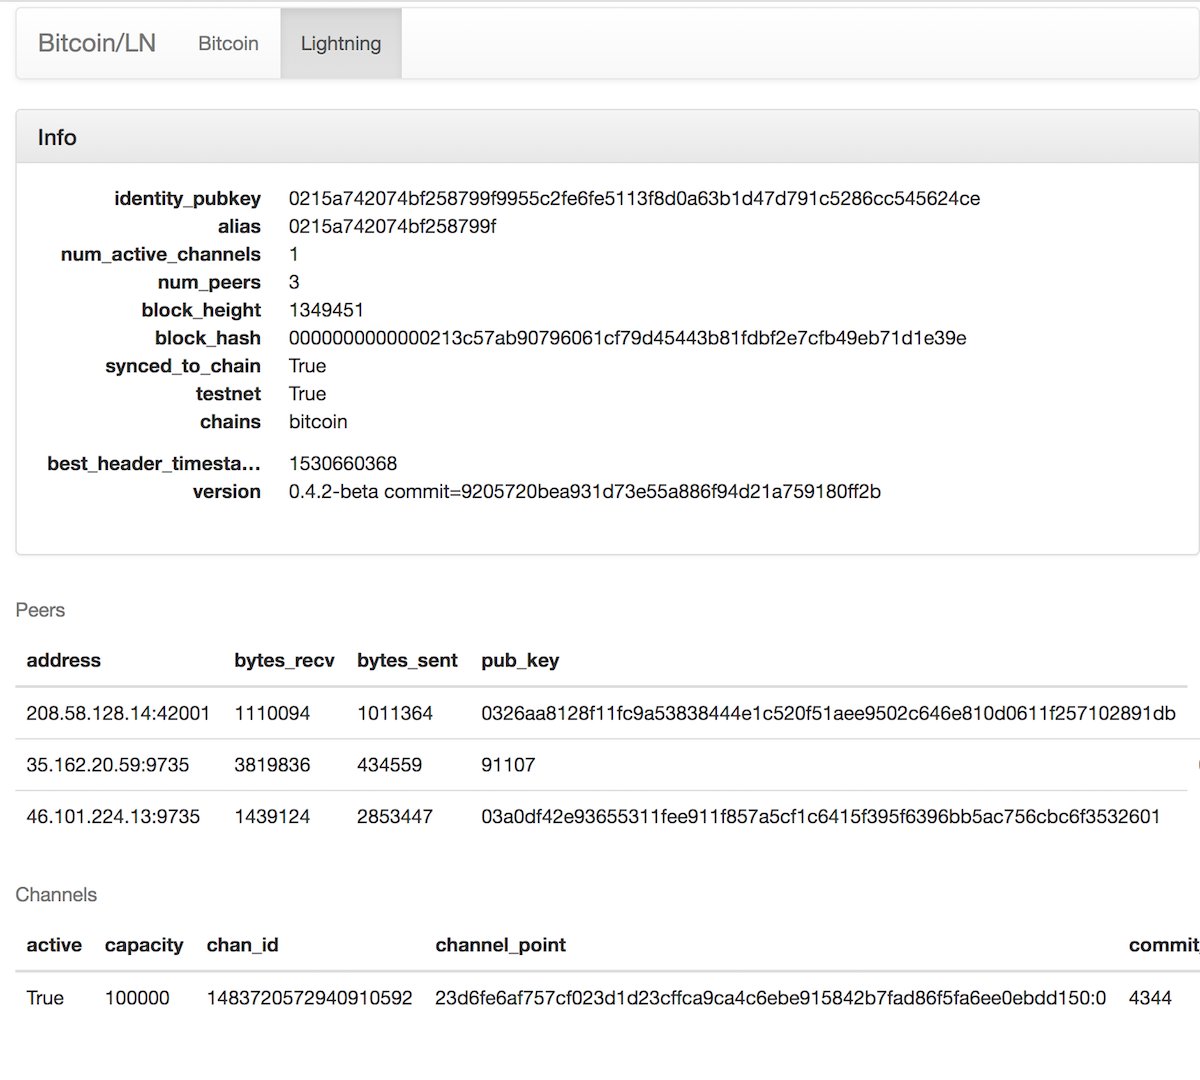Sort by the bytes_recv column header

click(285, 660)
